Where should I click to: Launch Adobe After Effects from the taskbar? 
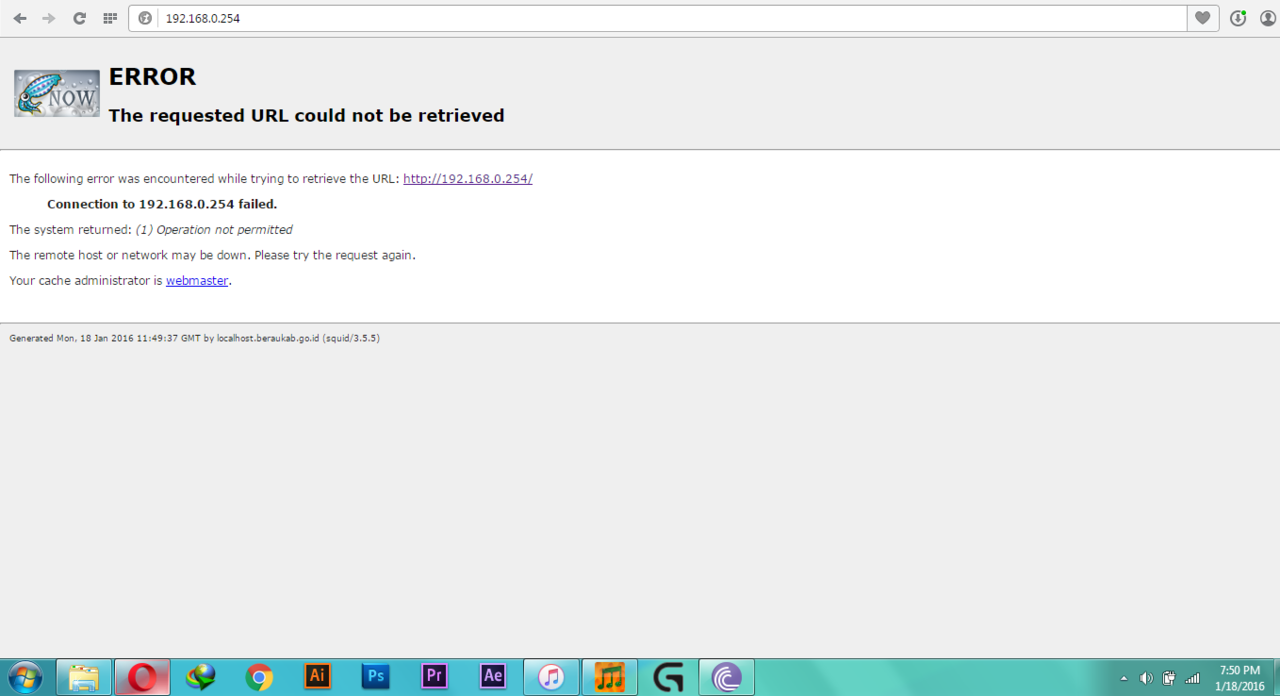(x=493, y=677)
